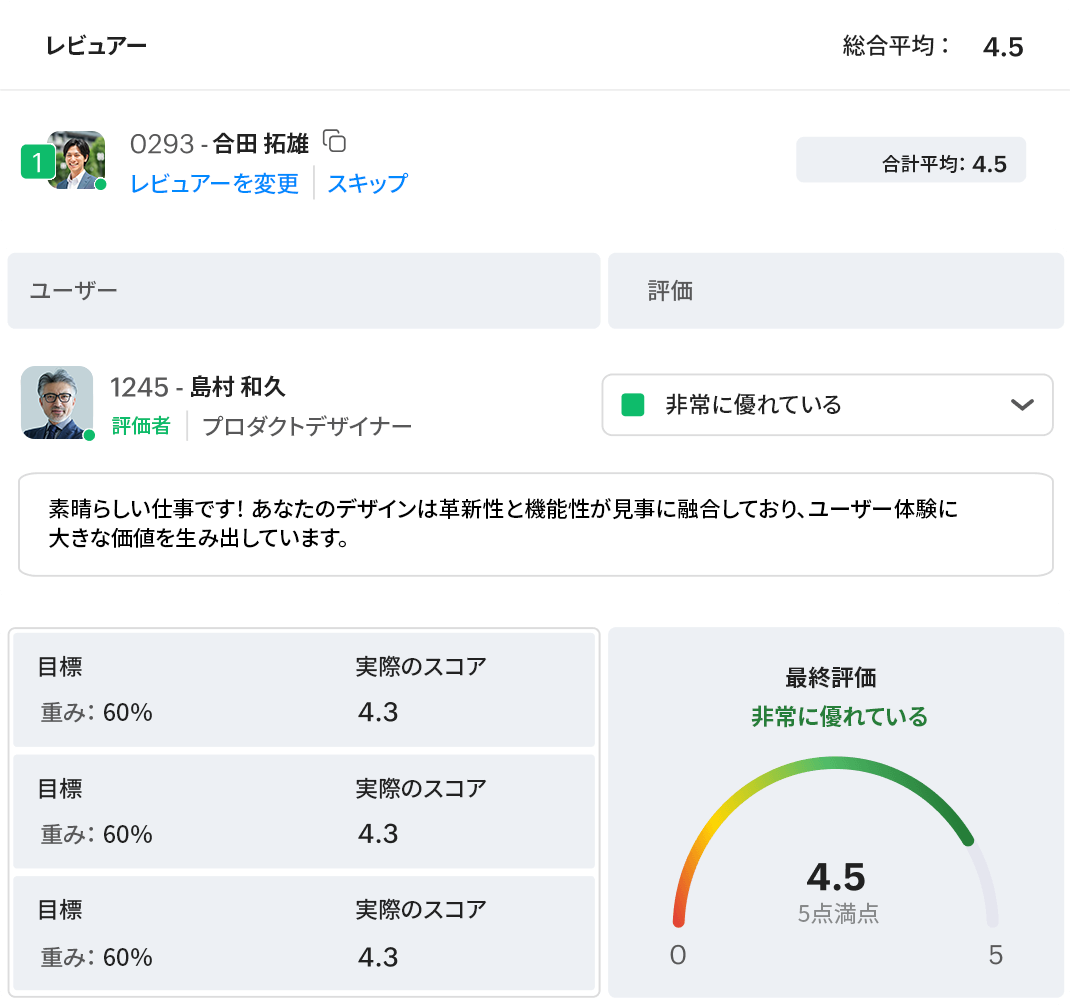1070x1006 pixels.
Task: Select the レビュアー section header
Action: 93,46
